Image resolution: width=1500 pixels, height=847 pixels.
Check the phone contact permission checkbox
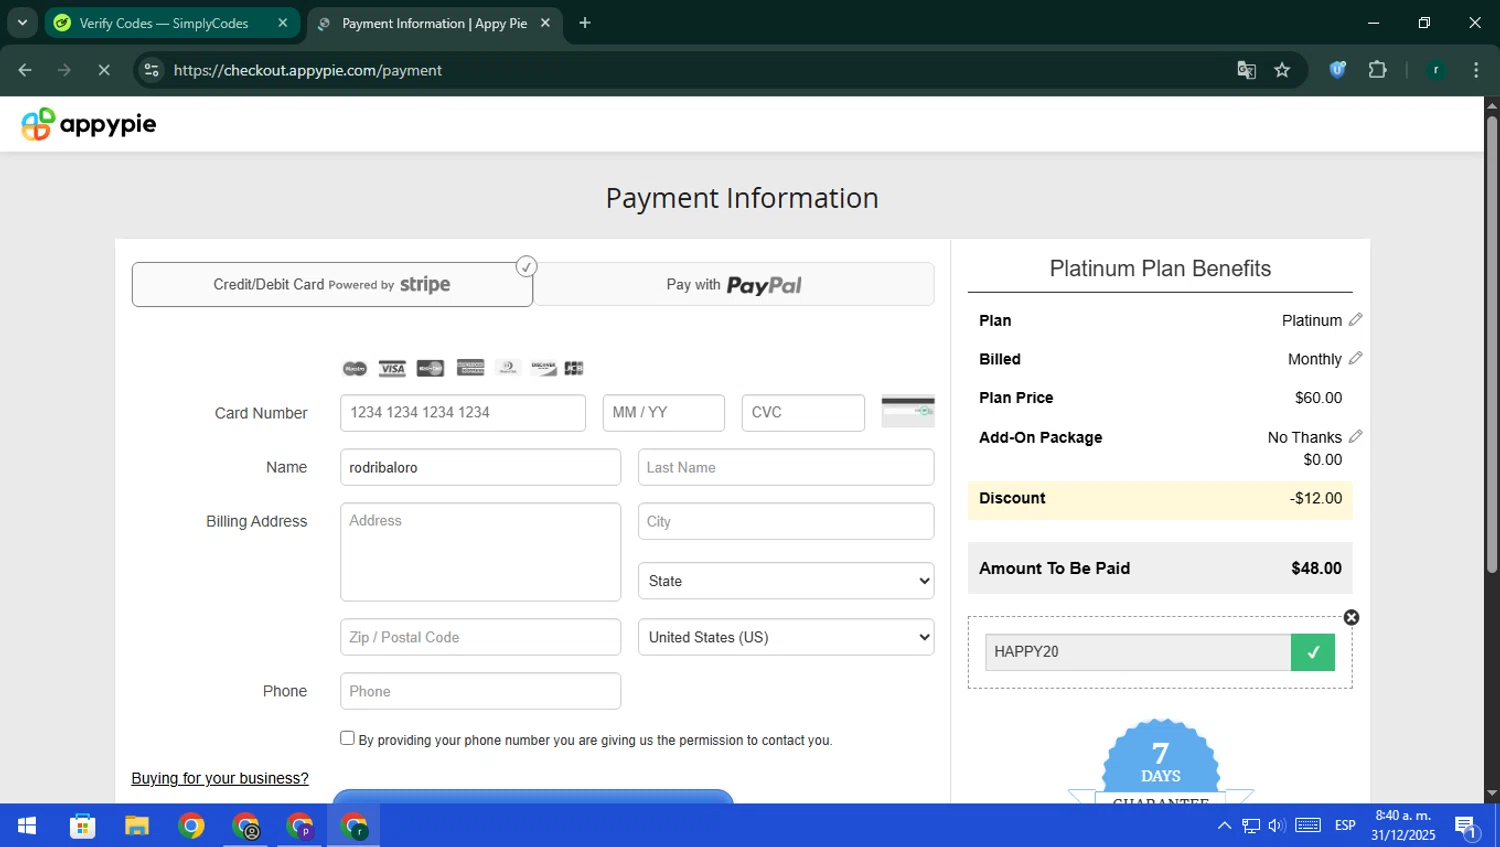(x=347, y=738)
